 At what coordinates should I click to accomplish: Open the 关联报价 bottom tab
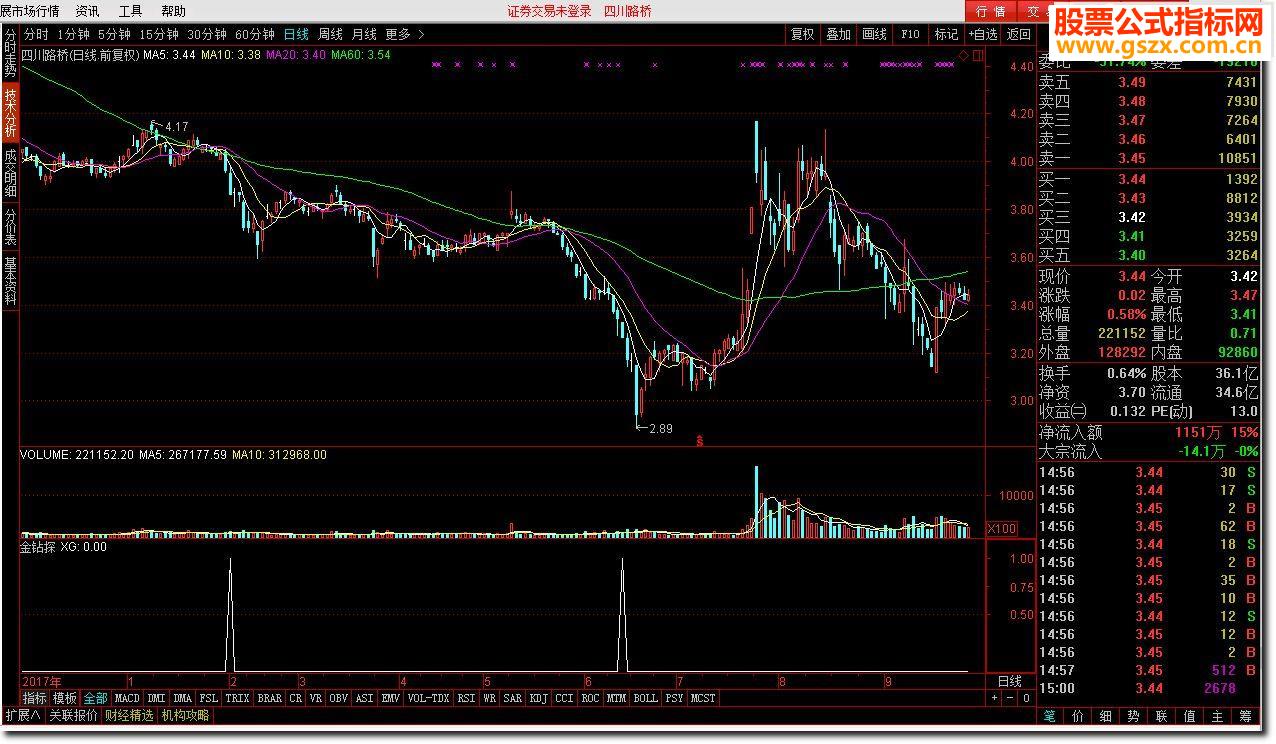tap(73, 715)
